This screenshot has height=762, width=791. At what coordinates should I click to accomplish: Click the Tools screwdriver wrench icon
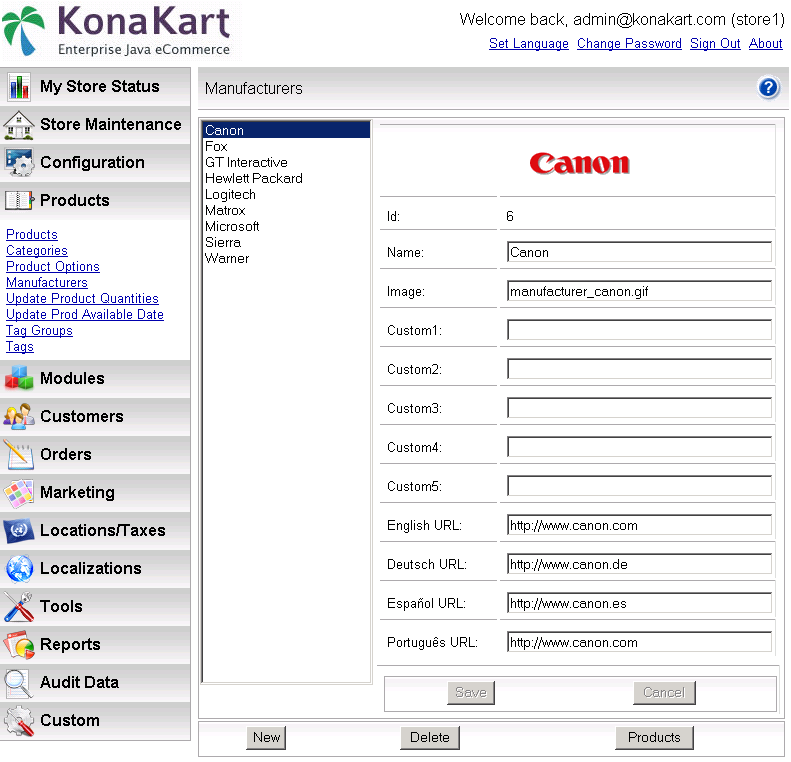pos(19,607)
